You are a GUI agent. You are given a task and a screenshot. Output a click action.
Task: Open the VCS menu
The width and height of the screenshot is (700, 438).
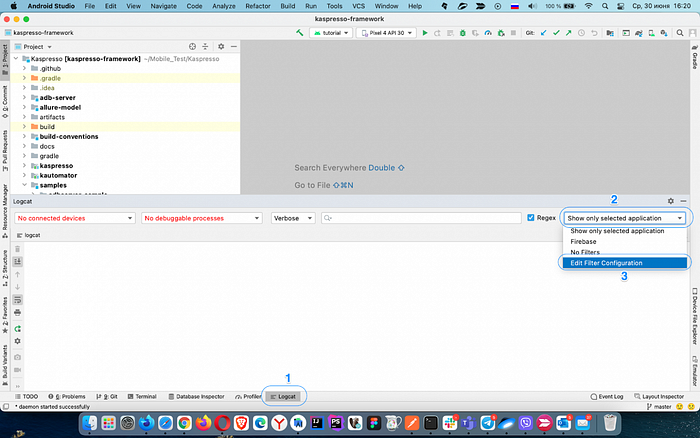tap(358, 6)
